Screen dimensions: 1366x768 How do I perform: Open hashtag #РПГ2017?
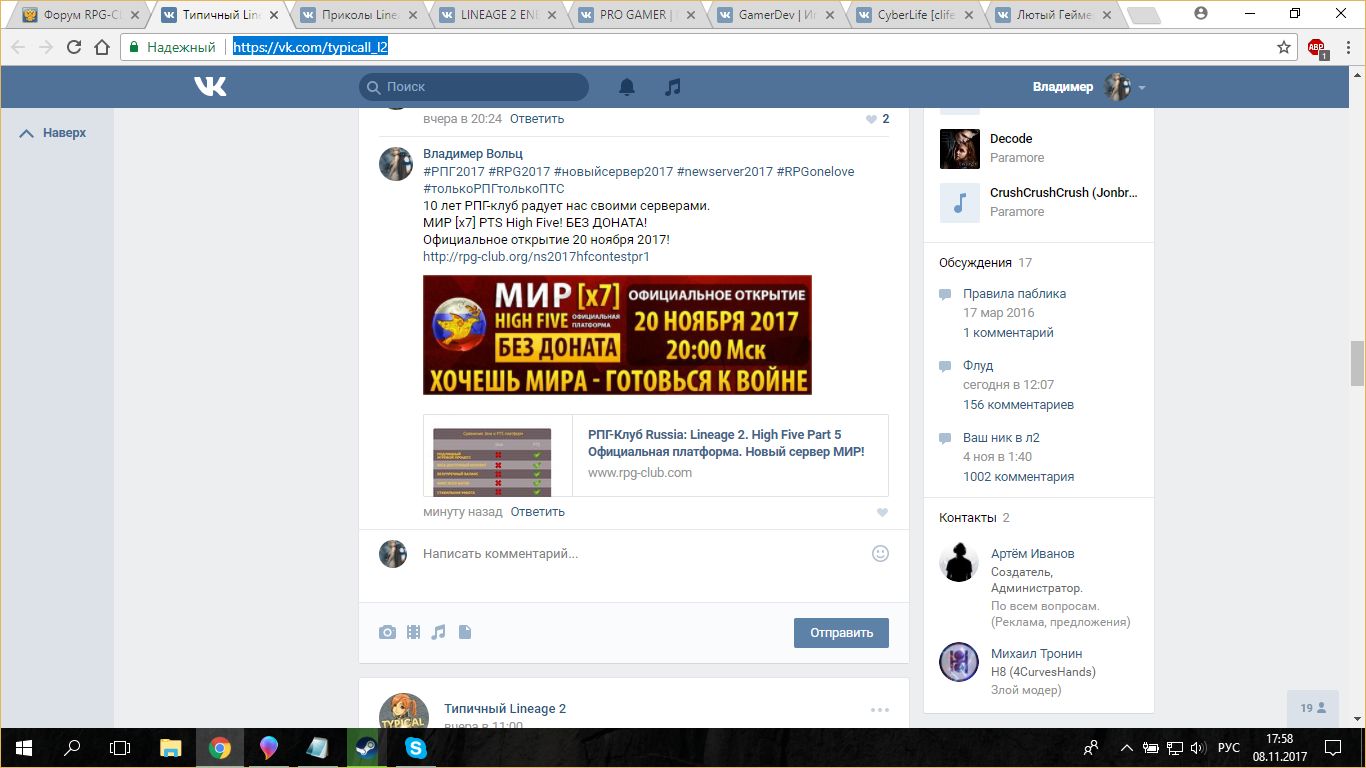(x=454, y=172)
